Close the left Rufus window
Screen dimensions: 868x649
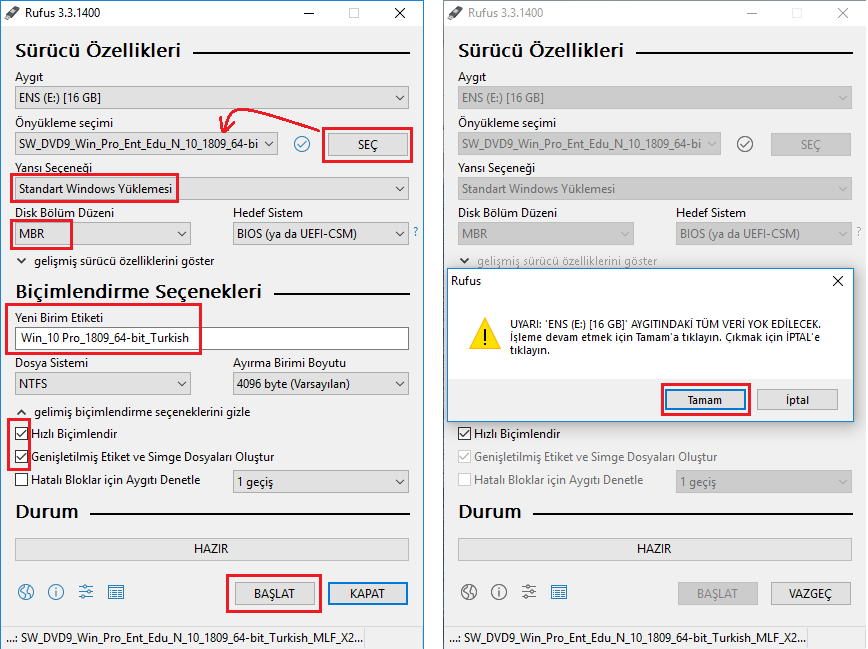click(400, 13)
